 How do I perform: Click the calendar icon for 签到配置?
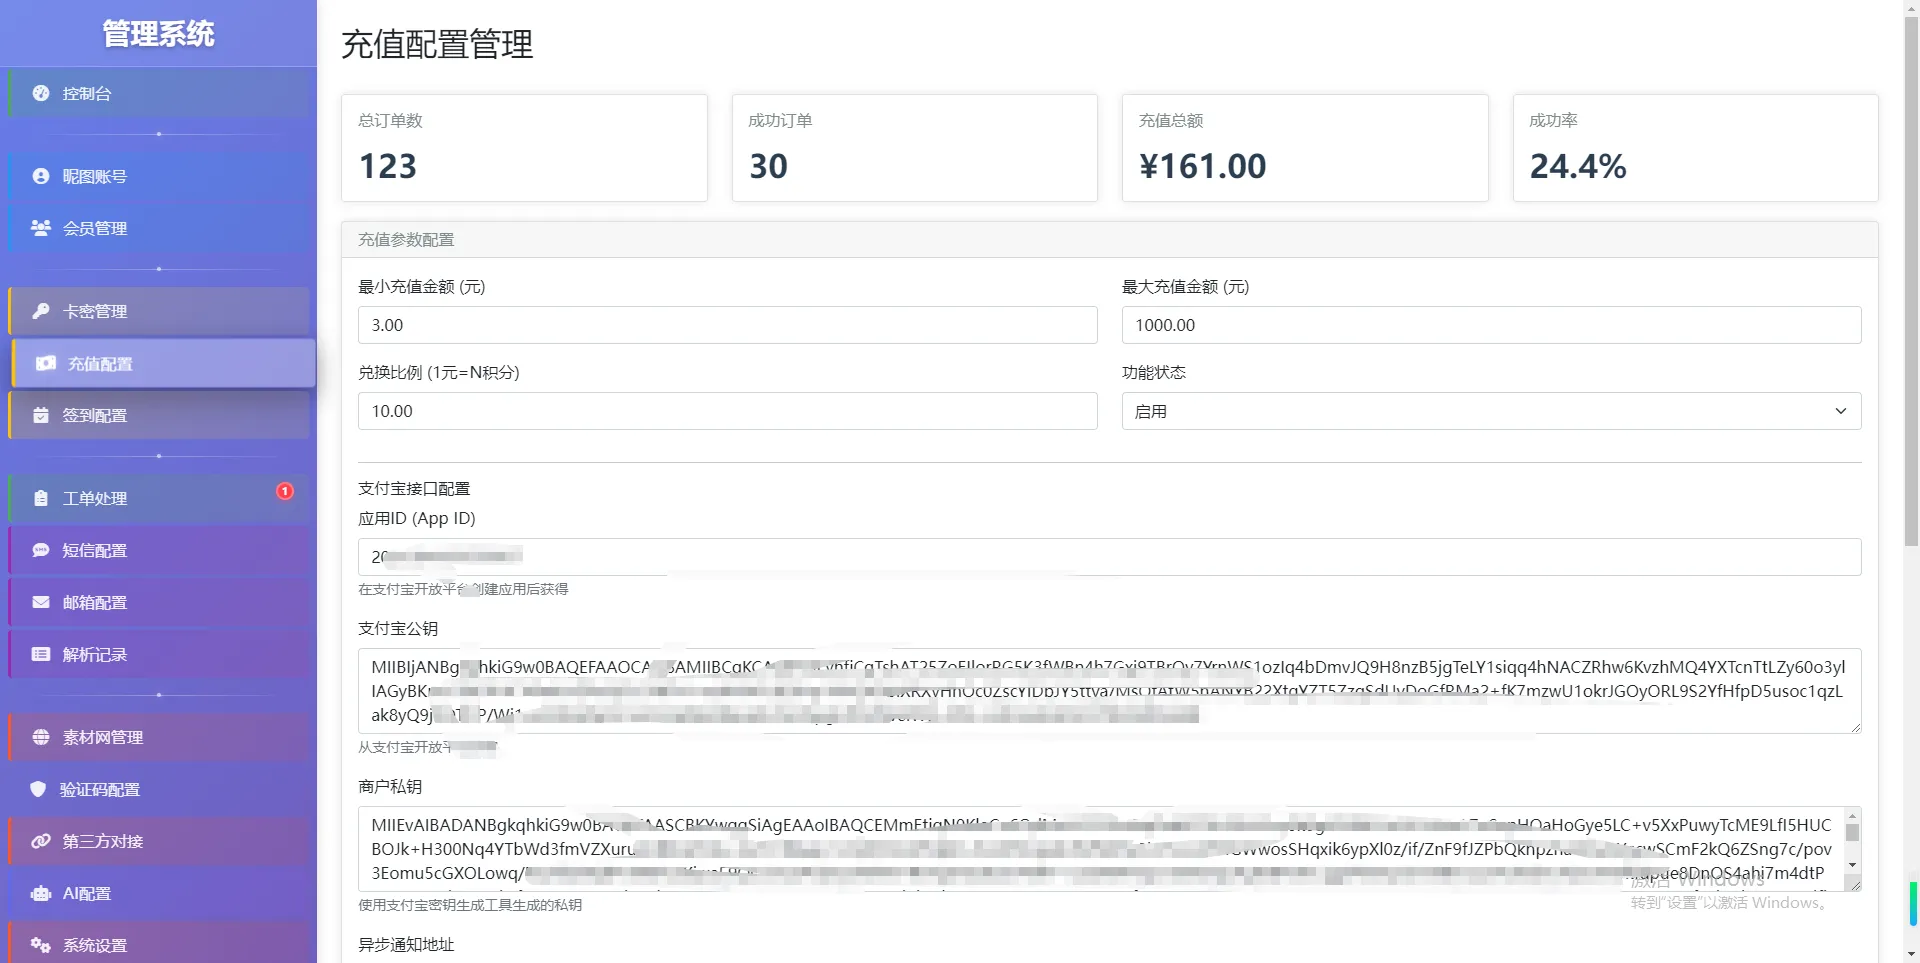41,415
